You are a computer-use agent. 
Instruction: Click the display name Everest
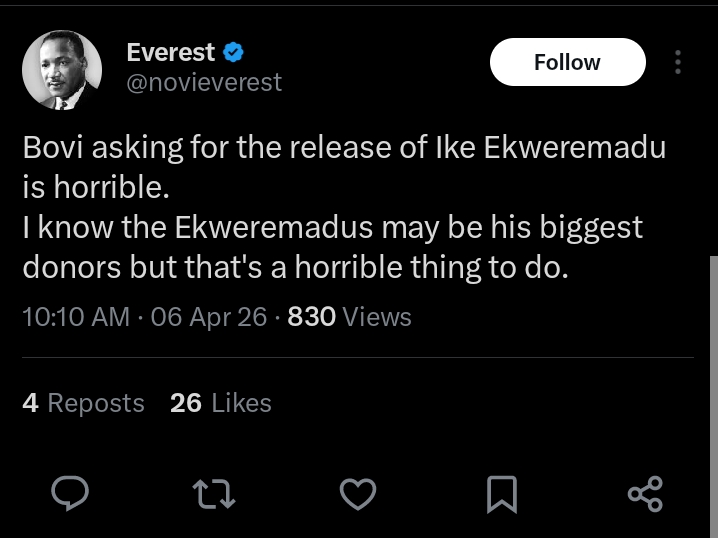171,53
